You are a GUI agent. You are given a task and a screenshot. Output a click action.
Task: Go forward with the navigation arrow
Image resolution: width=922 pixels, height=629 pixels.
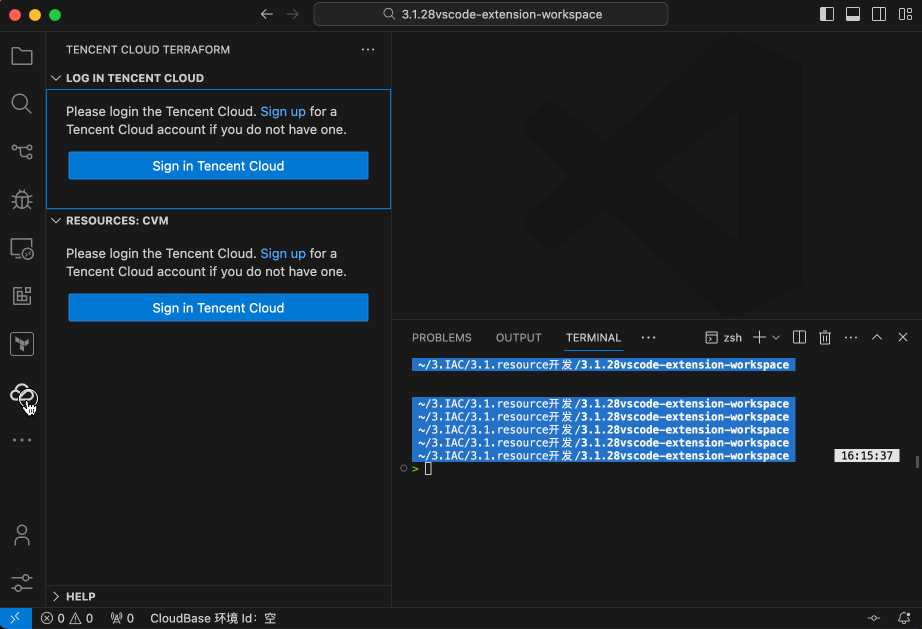click(292, 14)
